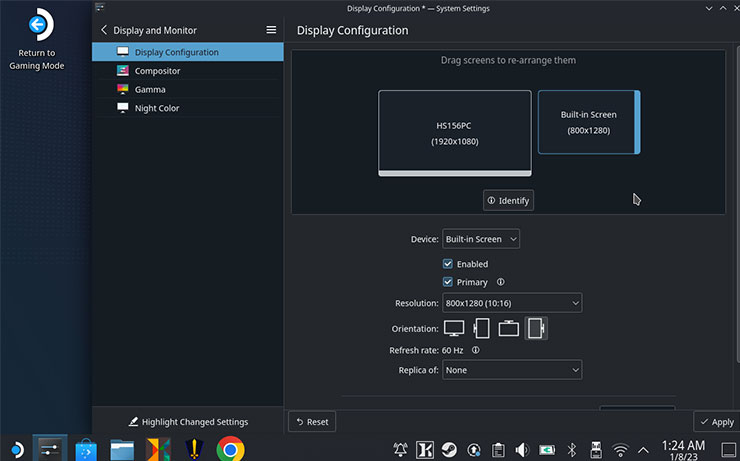Open the Bluetooth tray icon
The width and height of the screenshot is (740, 461).
tap(573, 449)
